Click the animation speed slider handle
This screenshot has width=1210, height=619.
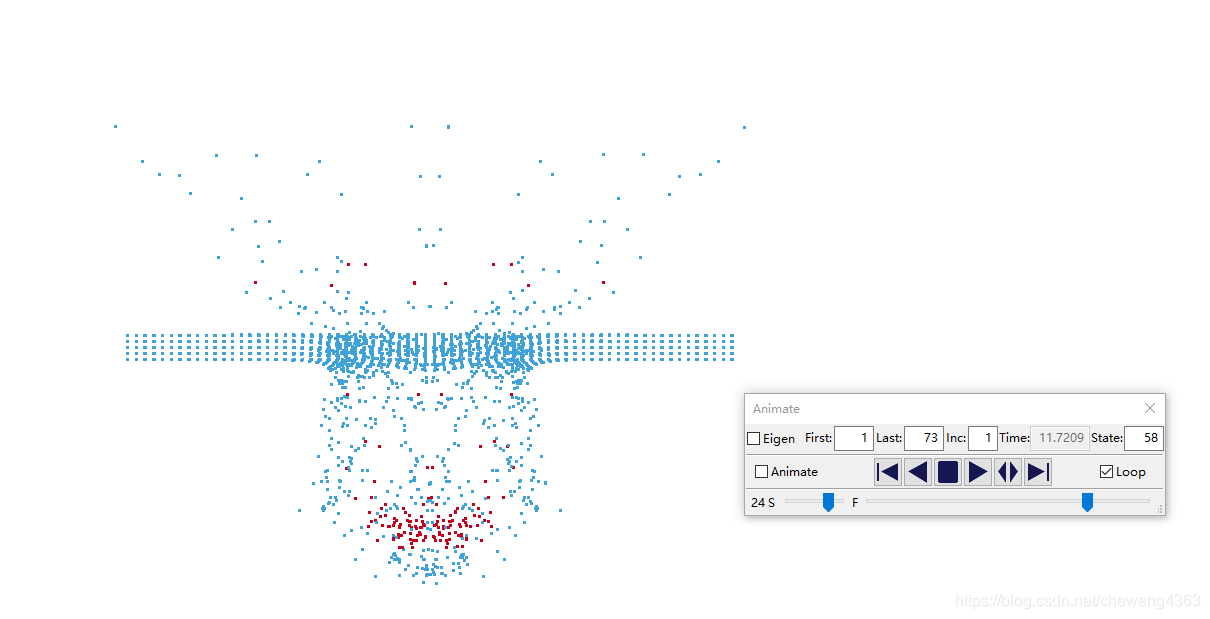pyautogui.click(x=828, y=502)
